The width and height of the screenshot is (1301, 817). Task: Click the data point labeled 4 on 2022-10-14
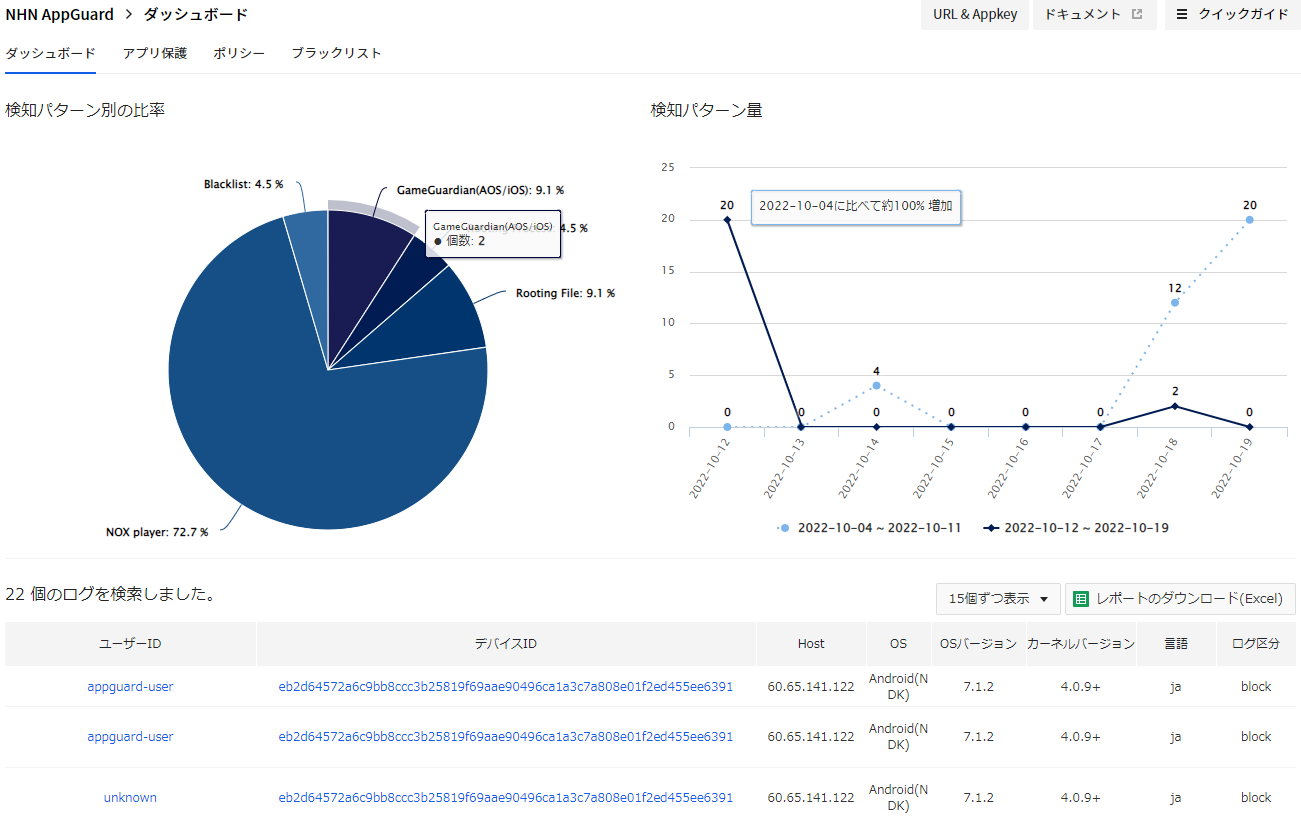click(876, 385)
